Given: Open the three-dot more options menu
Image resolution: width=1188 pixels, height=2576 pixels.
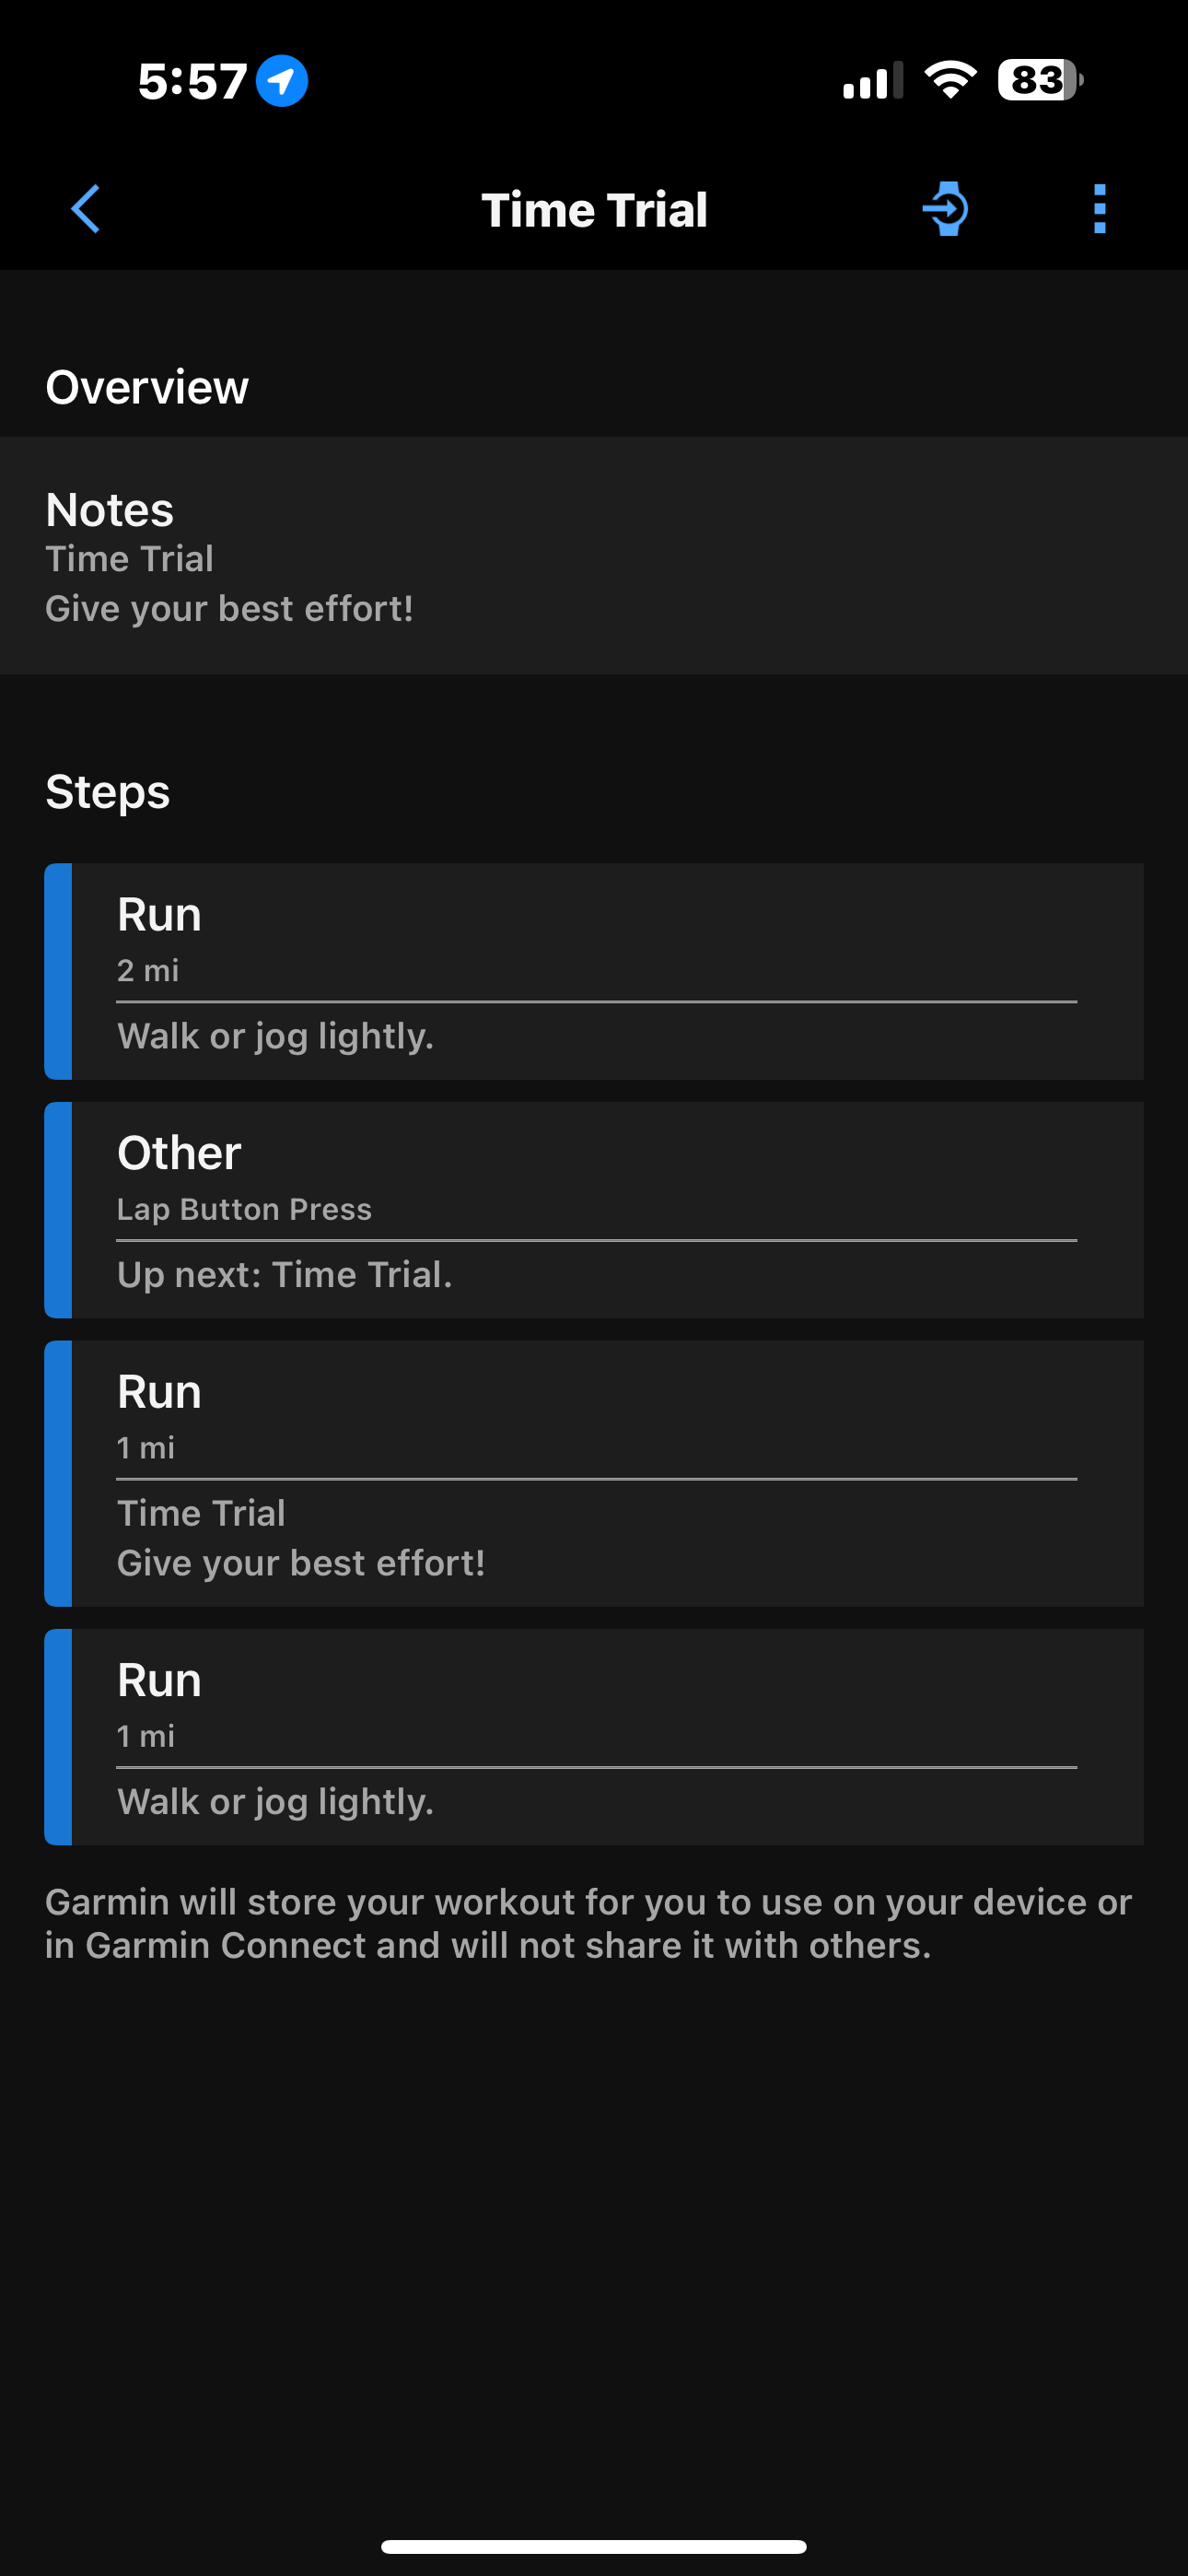Looking at the screenshot, I should point(1099,209).
